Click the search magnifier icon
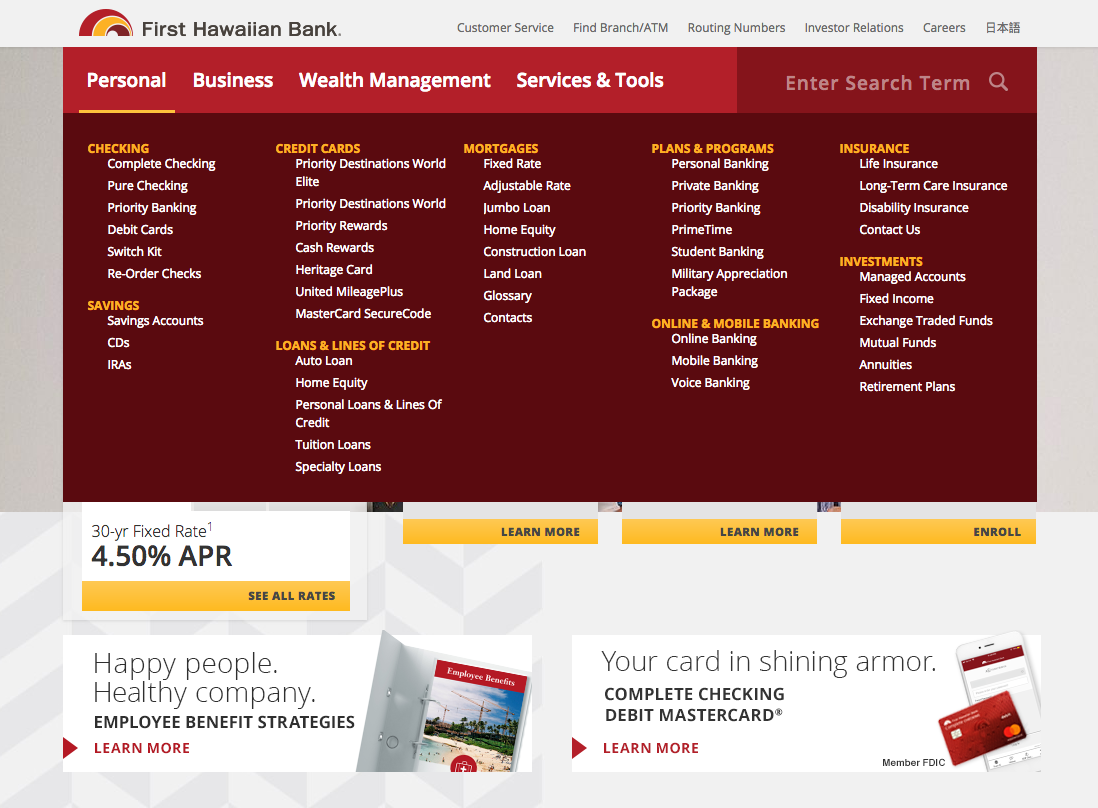1098x808 pixels. (999, 82)
